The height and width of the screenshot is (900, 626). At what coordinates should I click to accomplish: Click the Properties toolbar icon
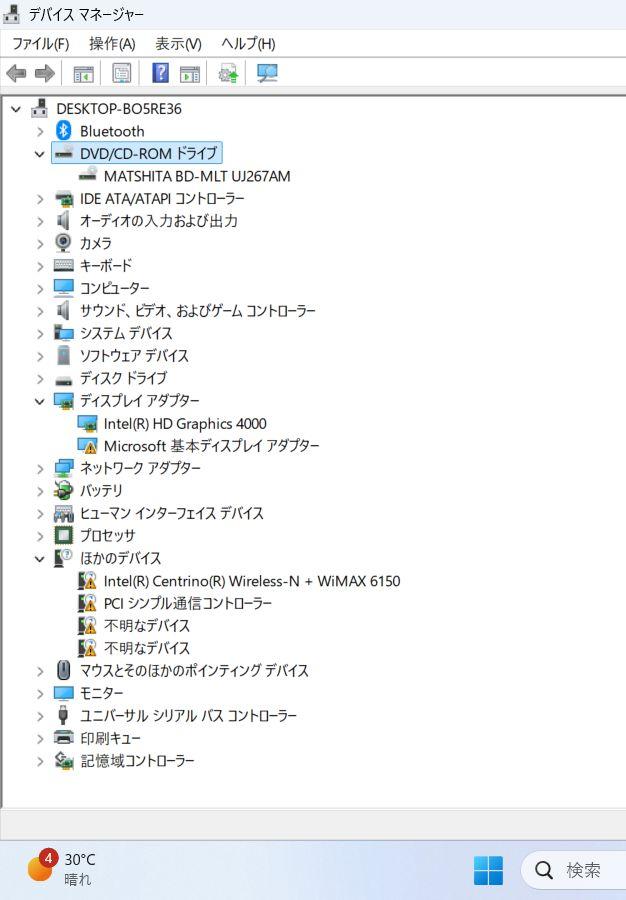121,73
